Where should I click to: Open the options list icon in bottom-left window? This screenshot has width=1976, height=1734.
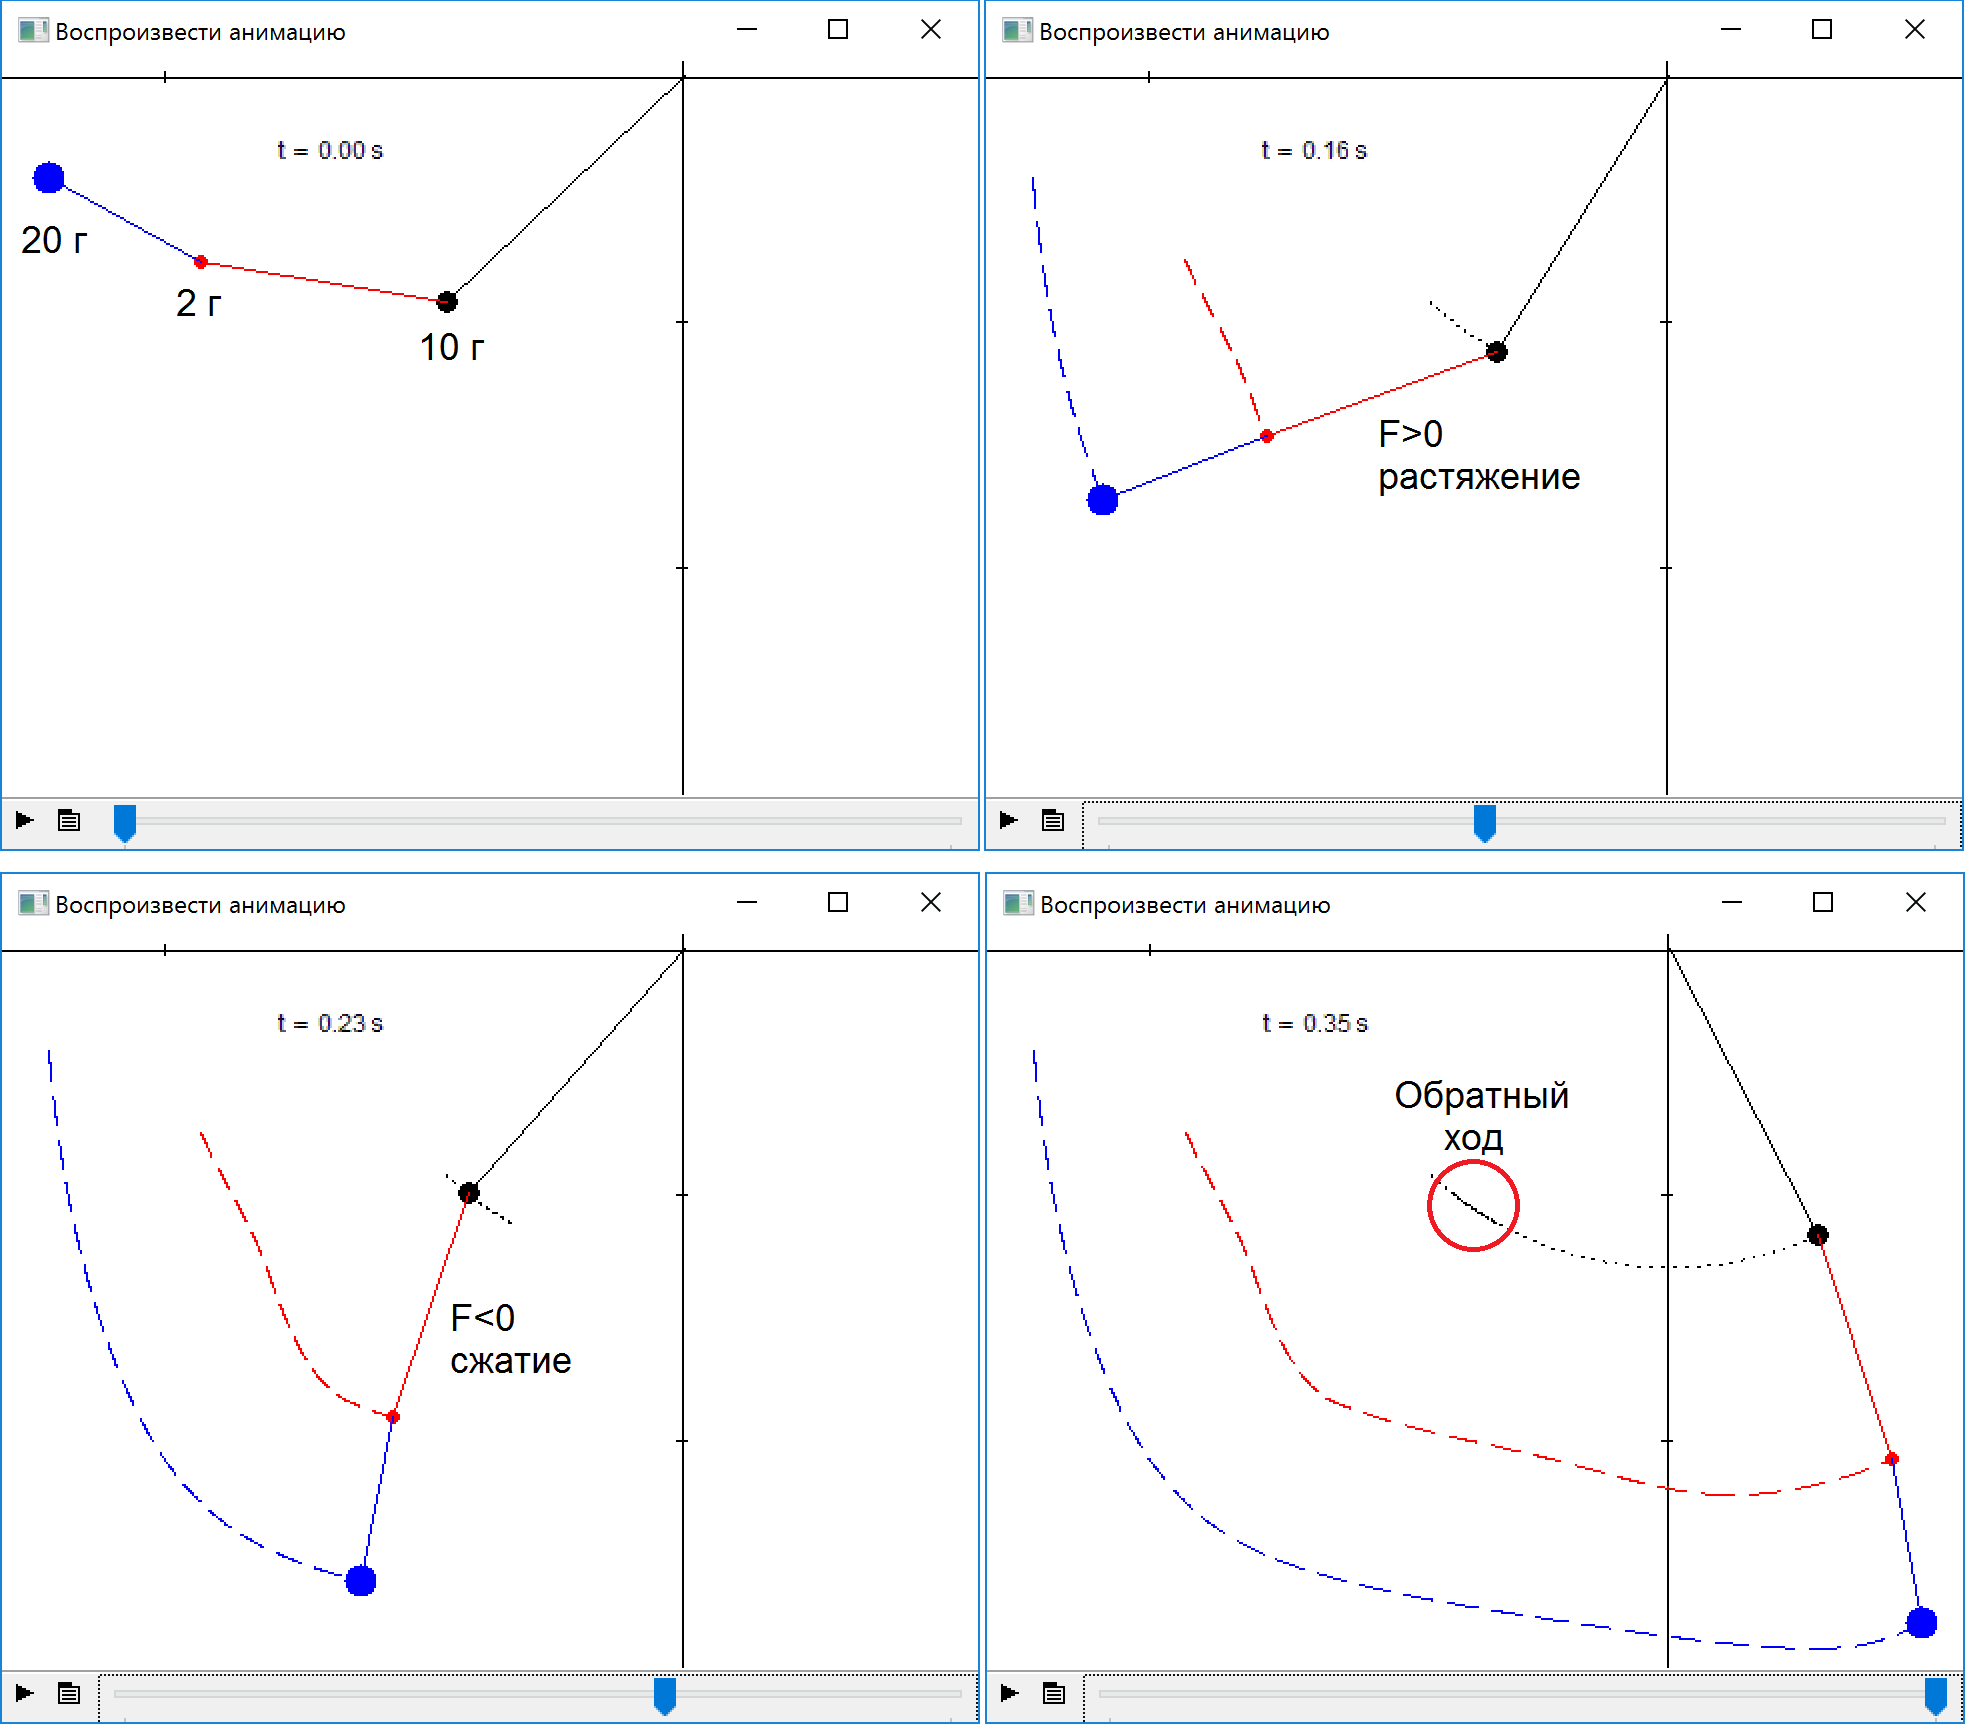[x=69, y=1693]
